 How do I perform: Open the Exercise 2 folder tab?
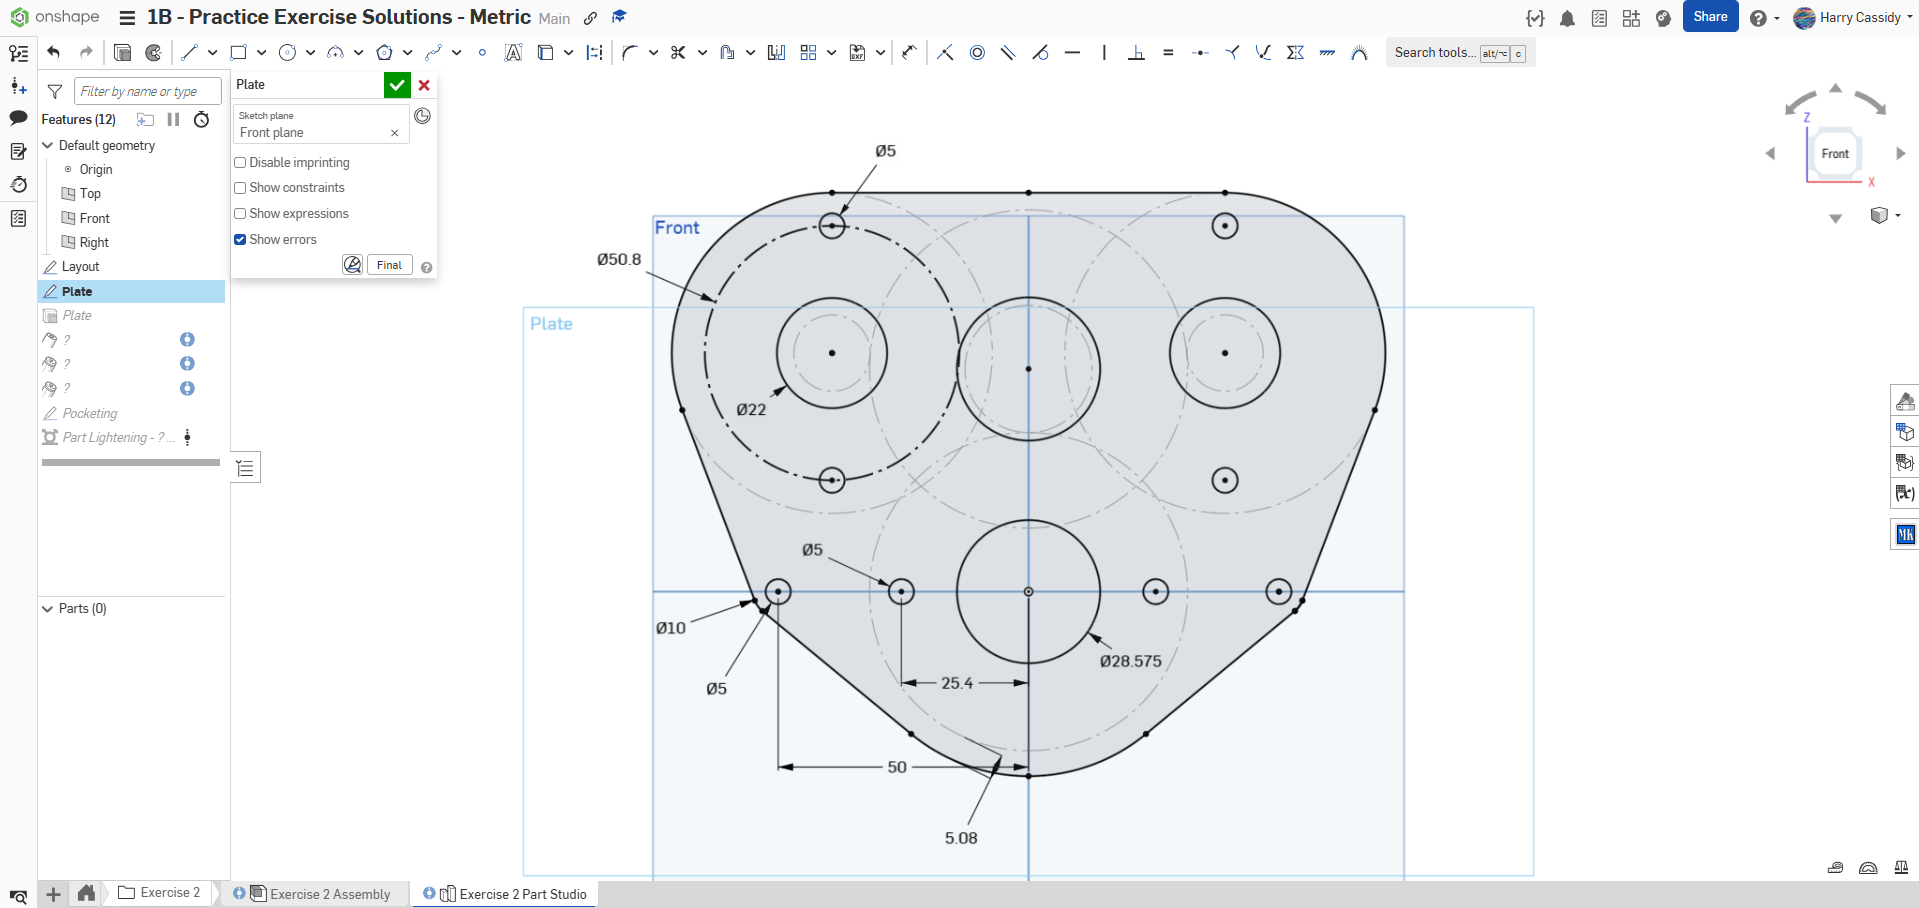click(x=160, y=893)
